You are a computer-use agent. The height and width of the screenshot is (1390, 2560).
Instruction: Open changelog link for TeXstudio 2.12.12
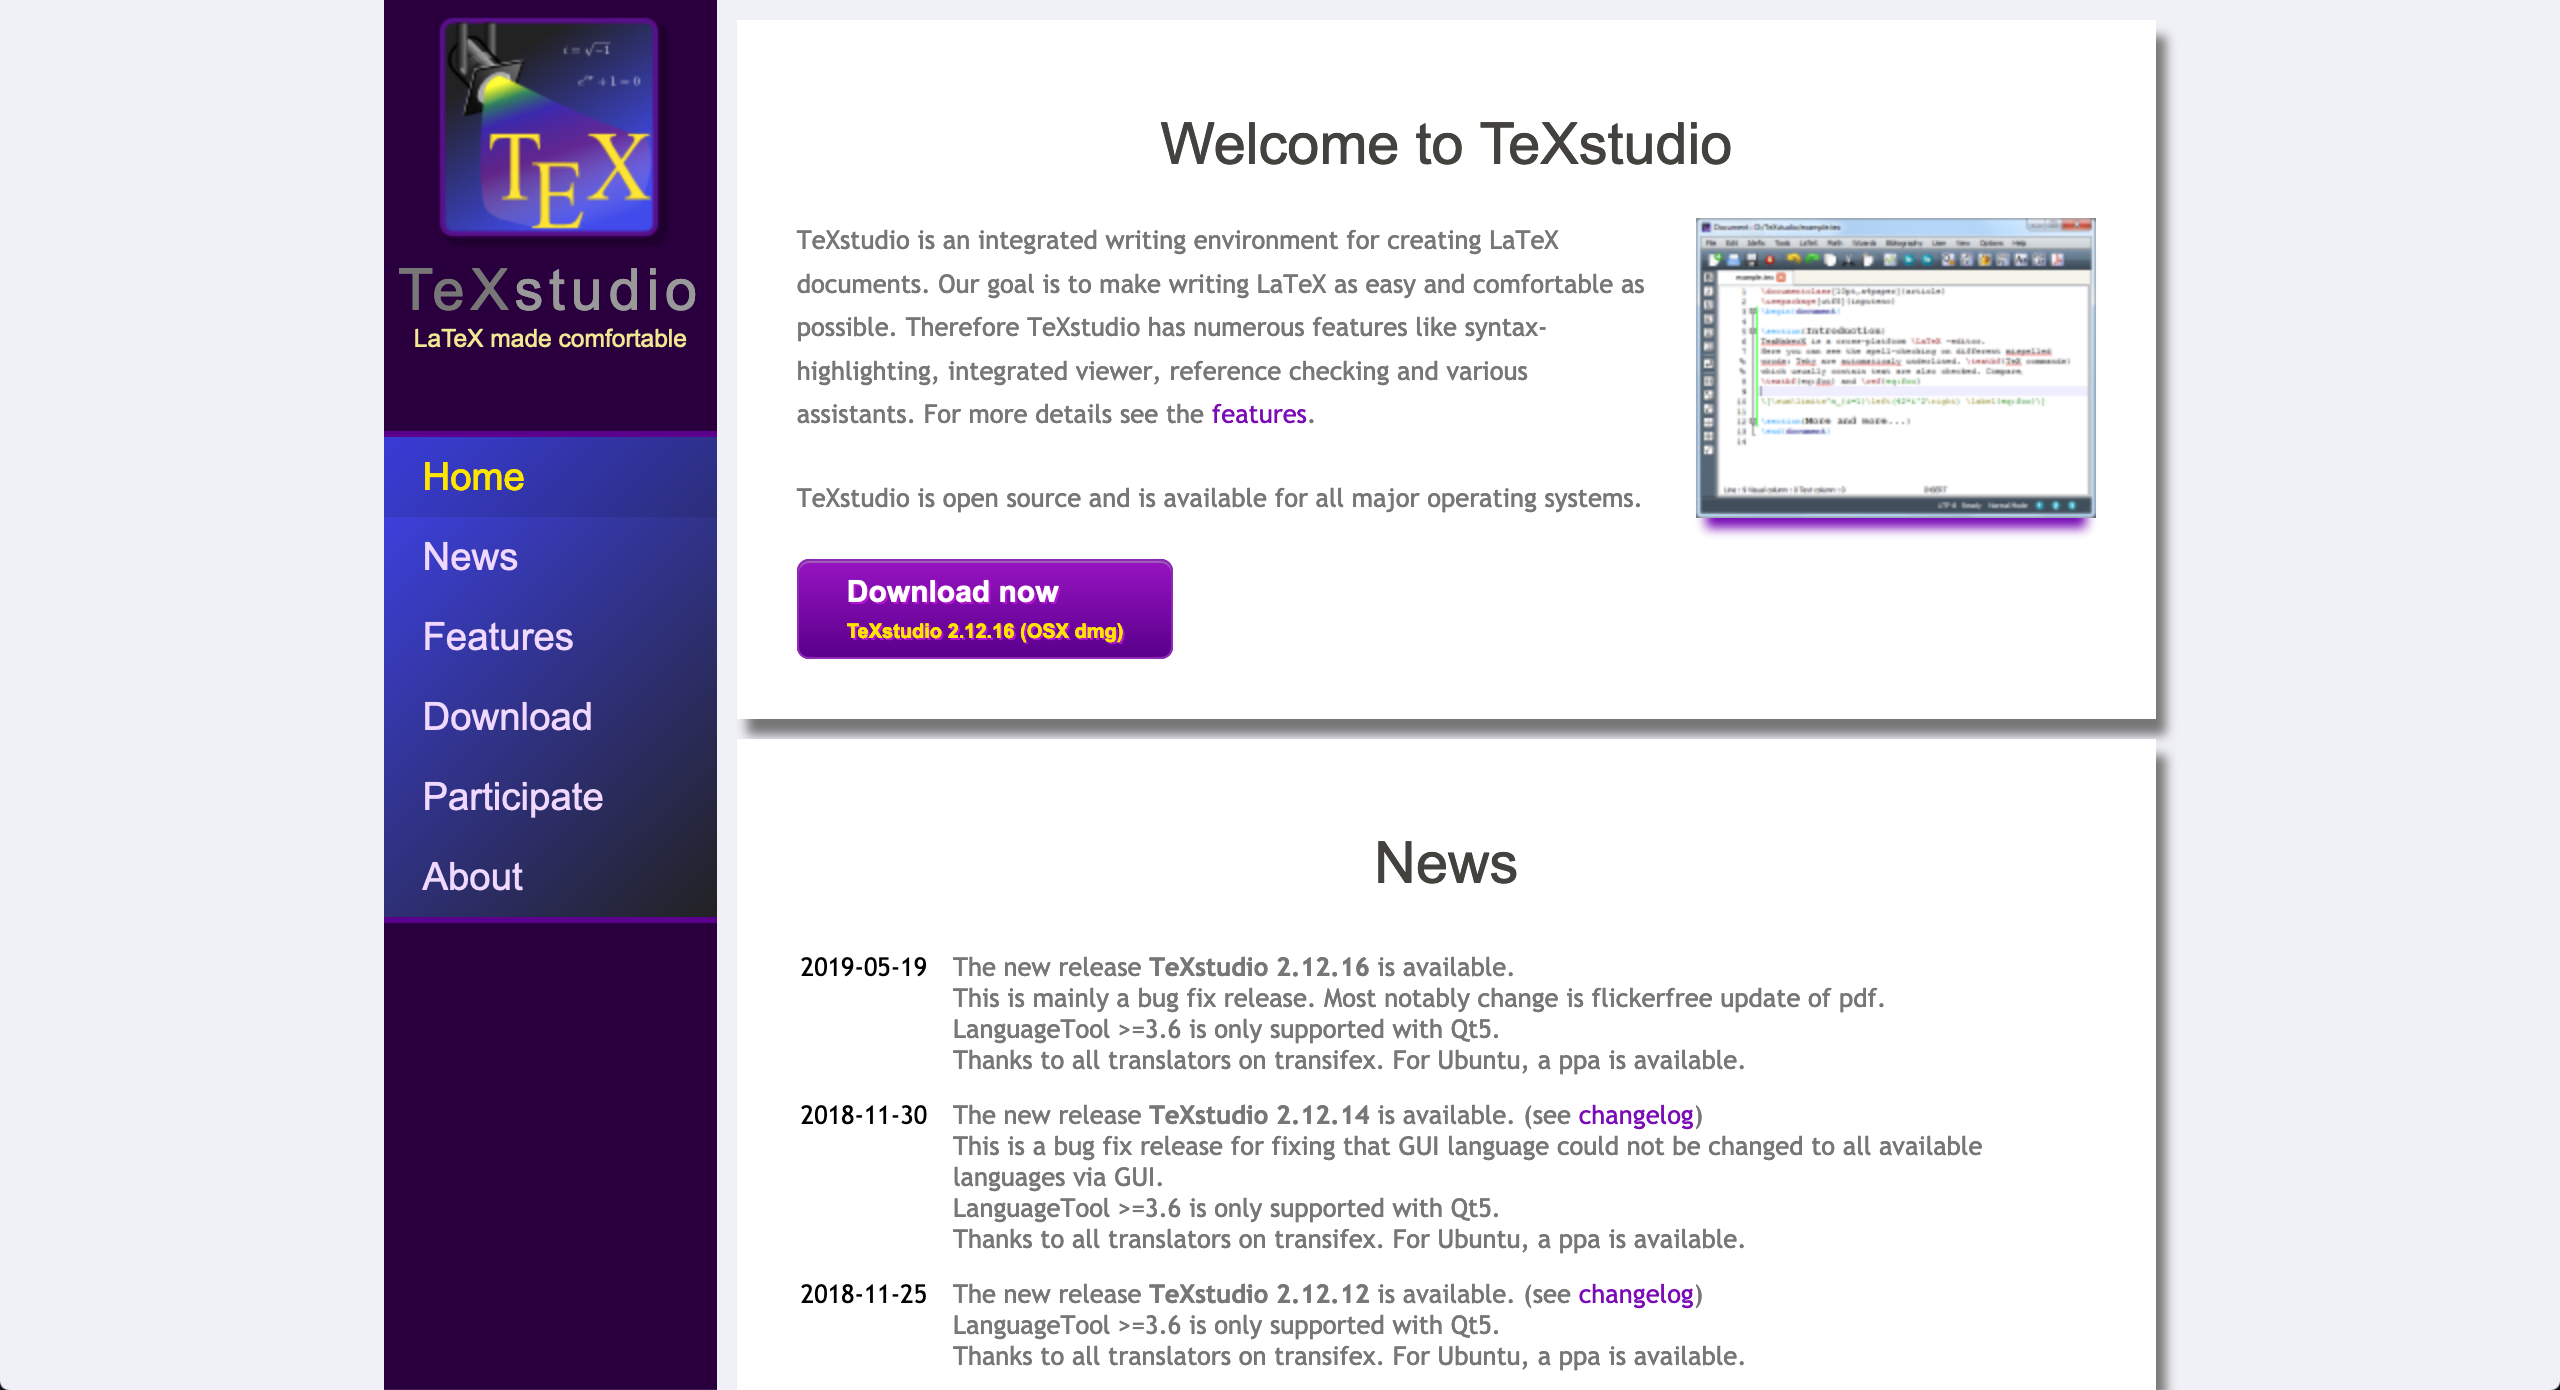[1635, 1294]
